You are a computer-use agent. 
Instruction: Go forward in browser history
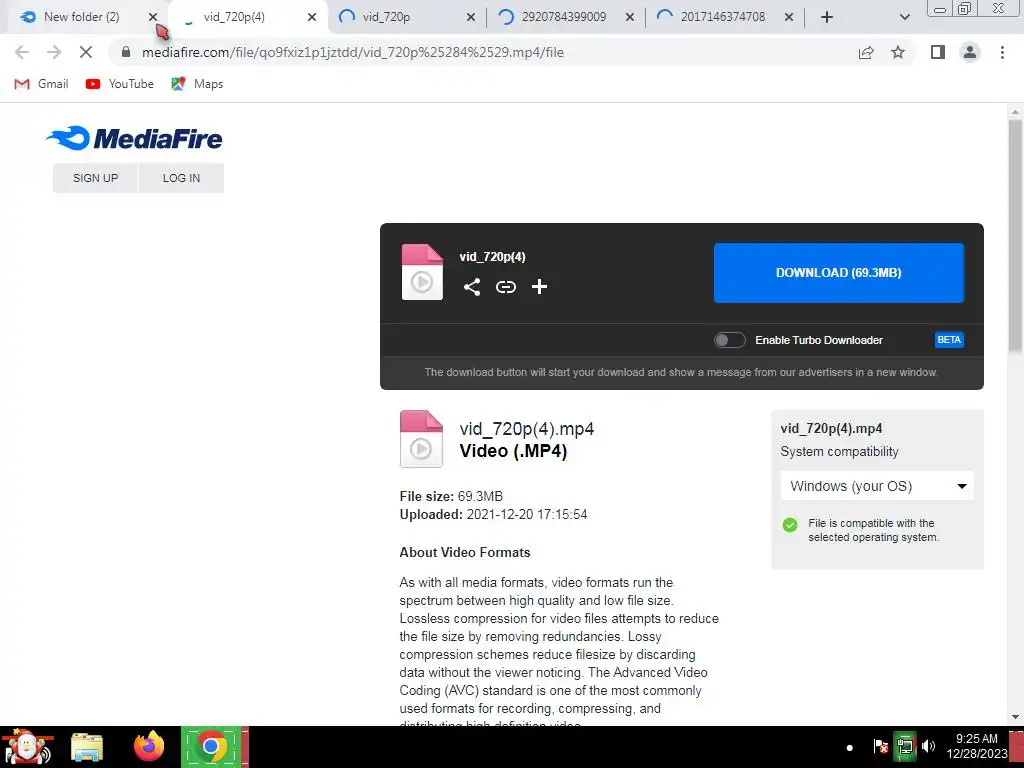point(54,52)
